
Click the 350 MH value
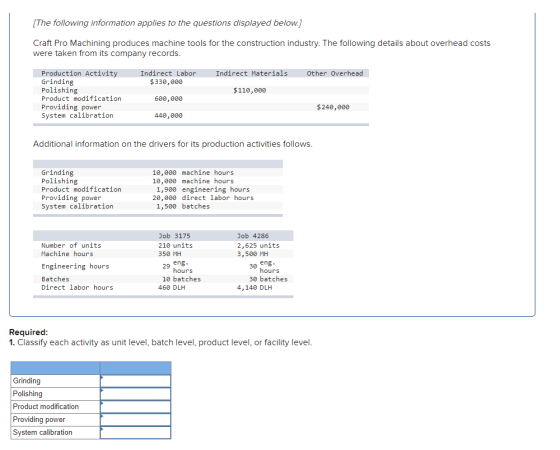click(170, 254)
